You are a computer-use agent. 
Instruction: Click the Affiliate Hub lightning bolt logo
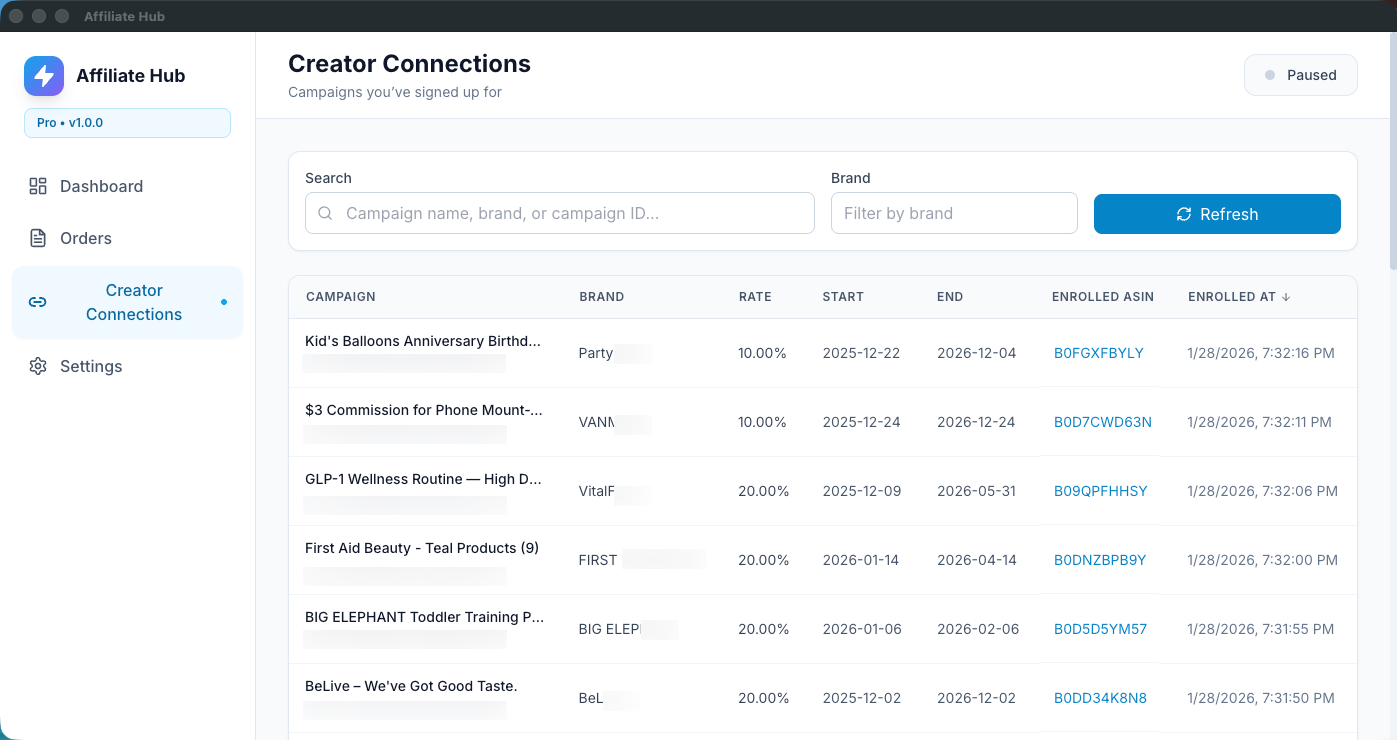coord(44,76)
